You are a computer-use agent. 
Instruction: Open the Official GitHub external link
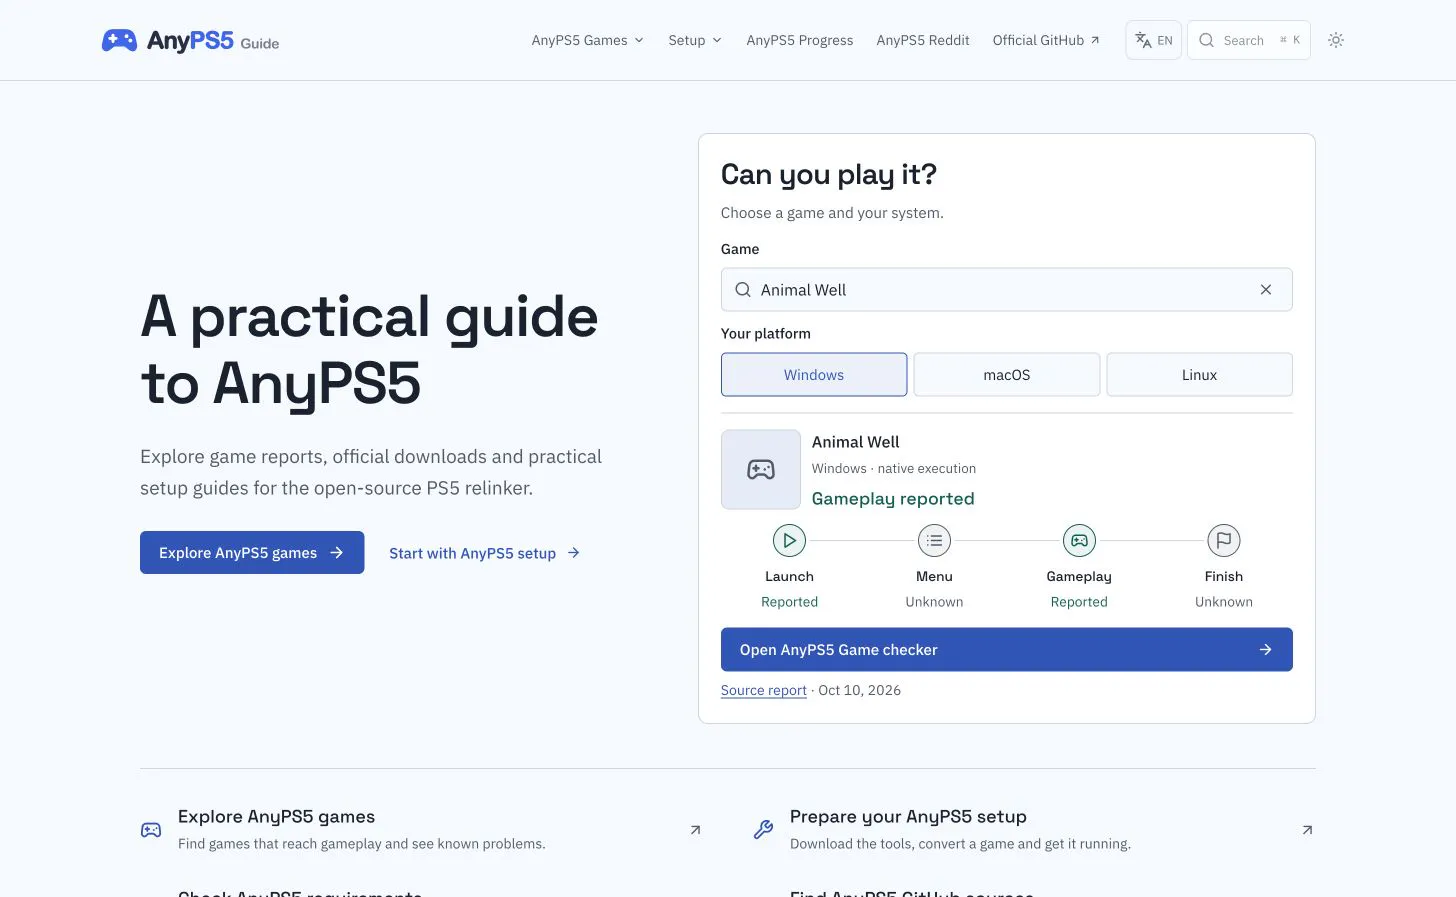(1046, 40)
